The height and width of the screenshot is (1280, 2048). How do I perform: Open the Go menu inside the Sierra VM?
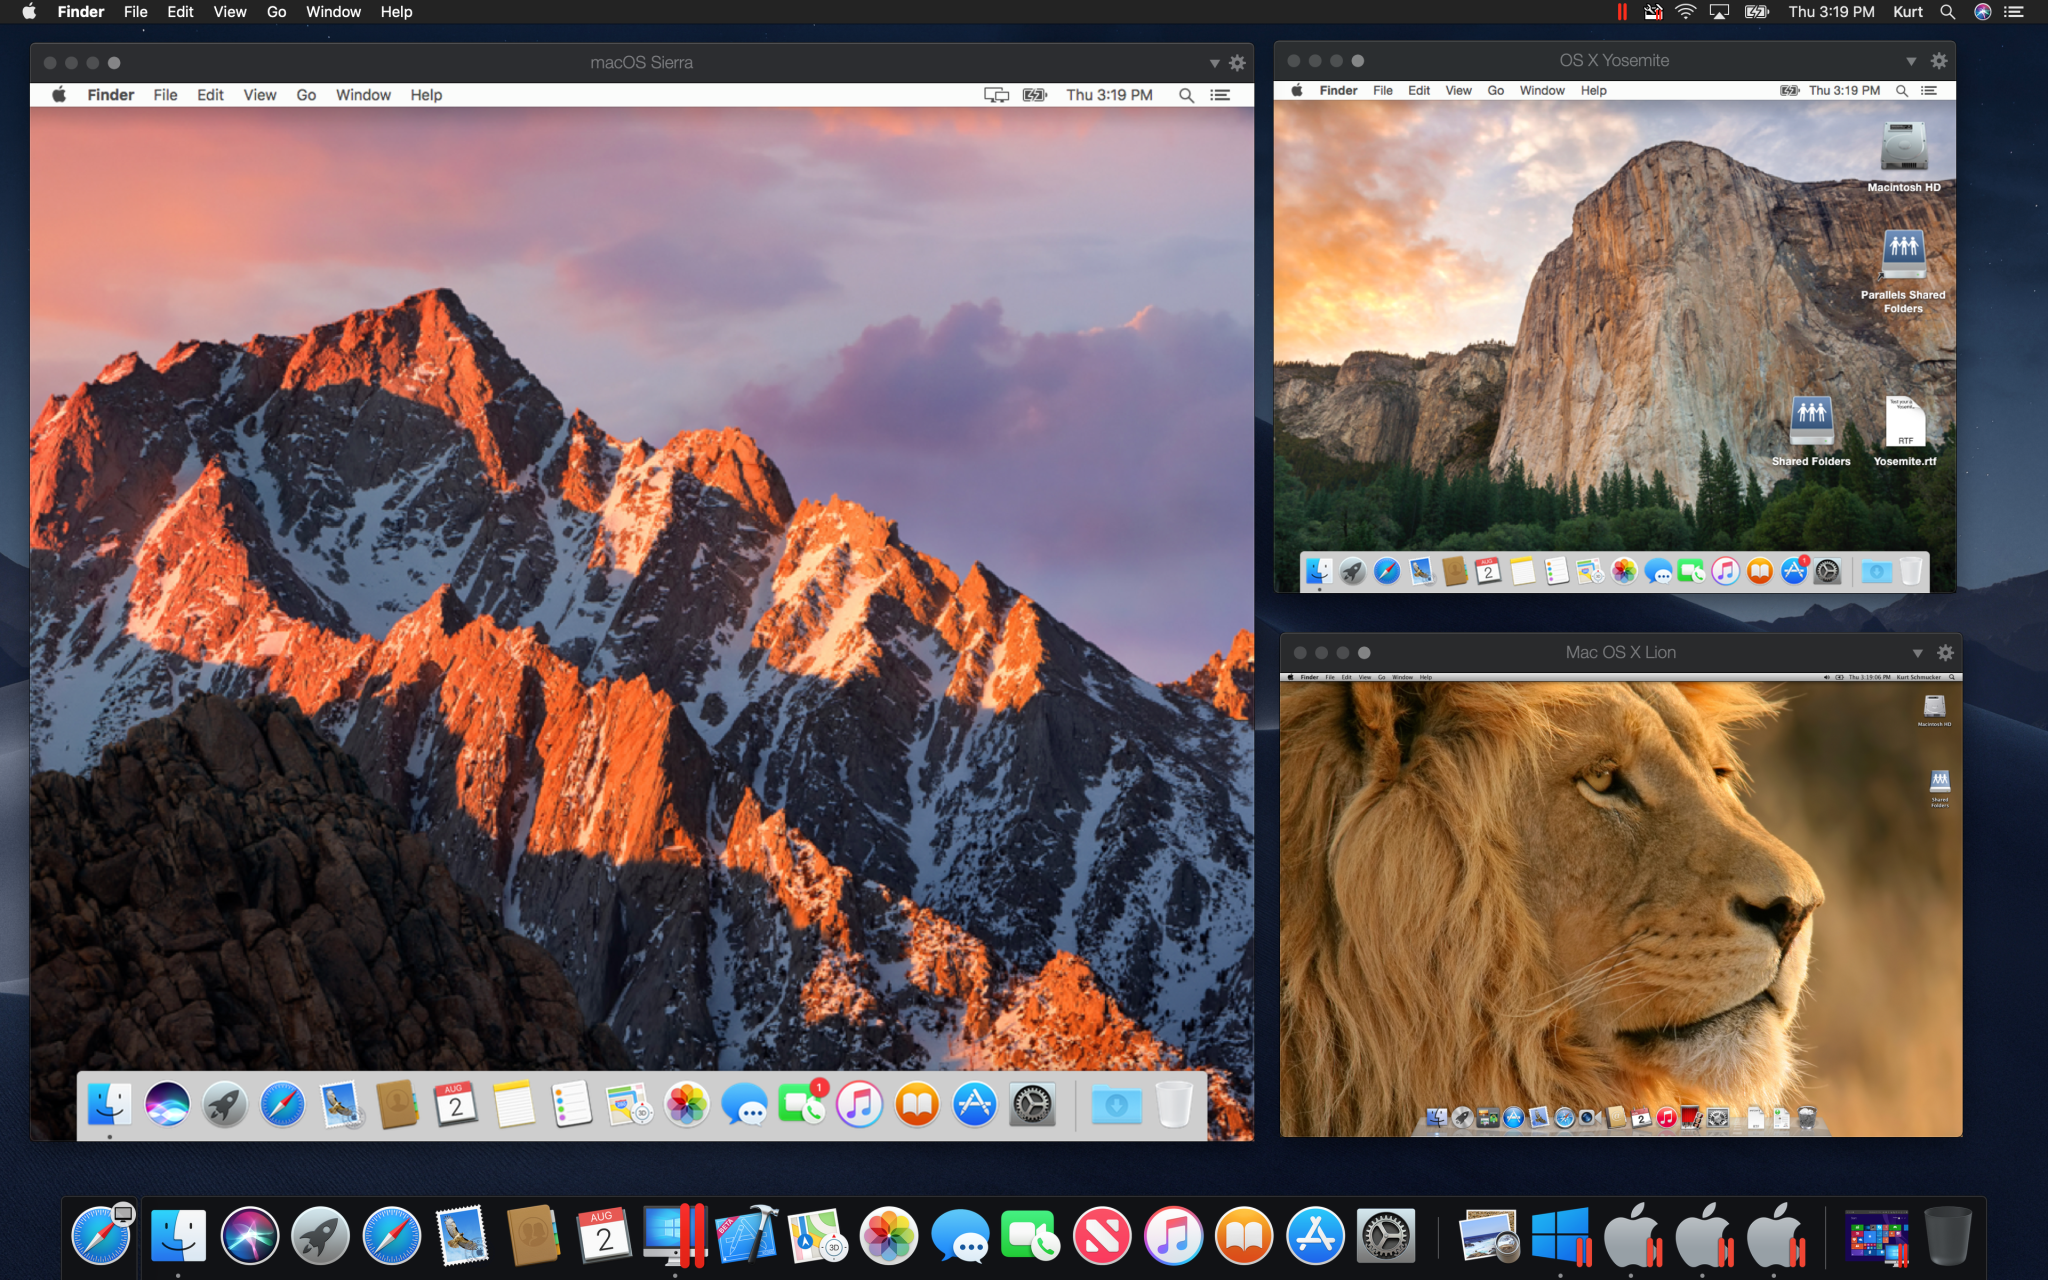tap(306, 95)
